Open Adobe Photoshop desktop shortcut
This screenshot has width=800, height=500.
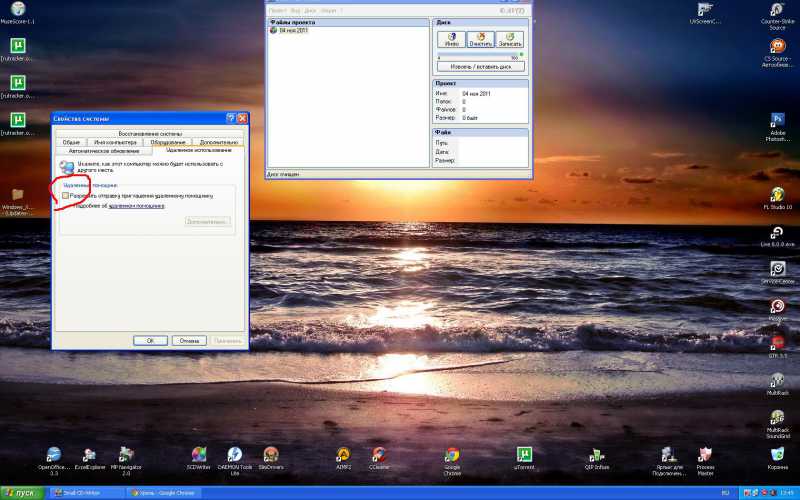pyautogui.click(x=777, y=121)
